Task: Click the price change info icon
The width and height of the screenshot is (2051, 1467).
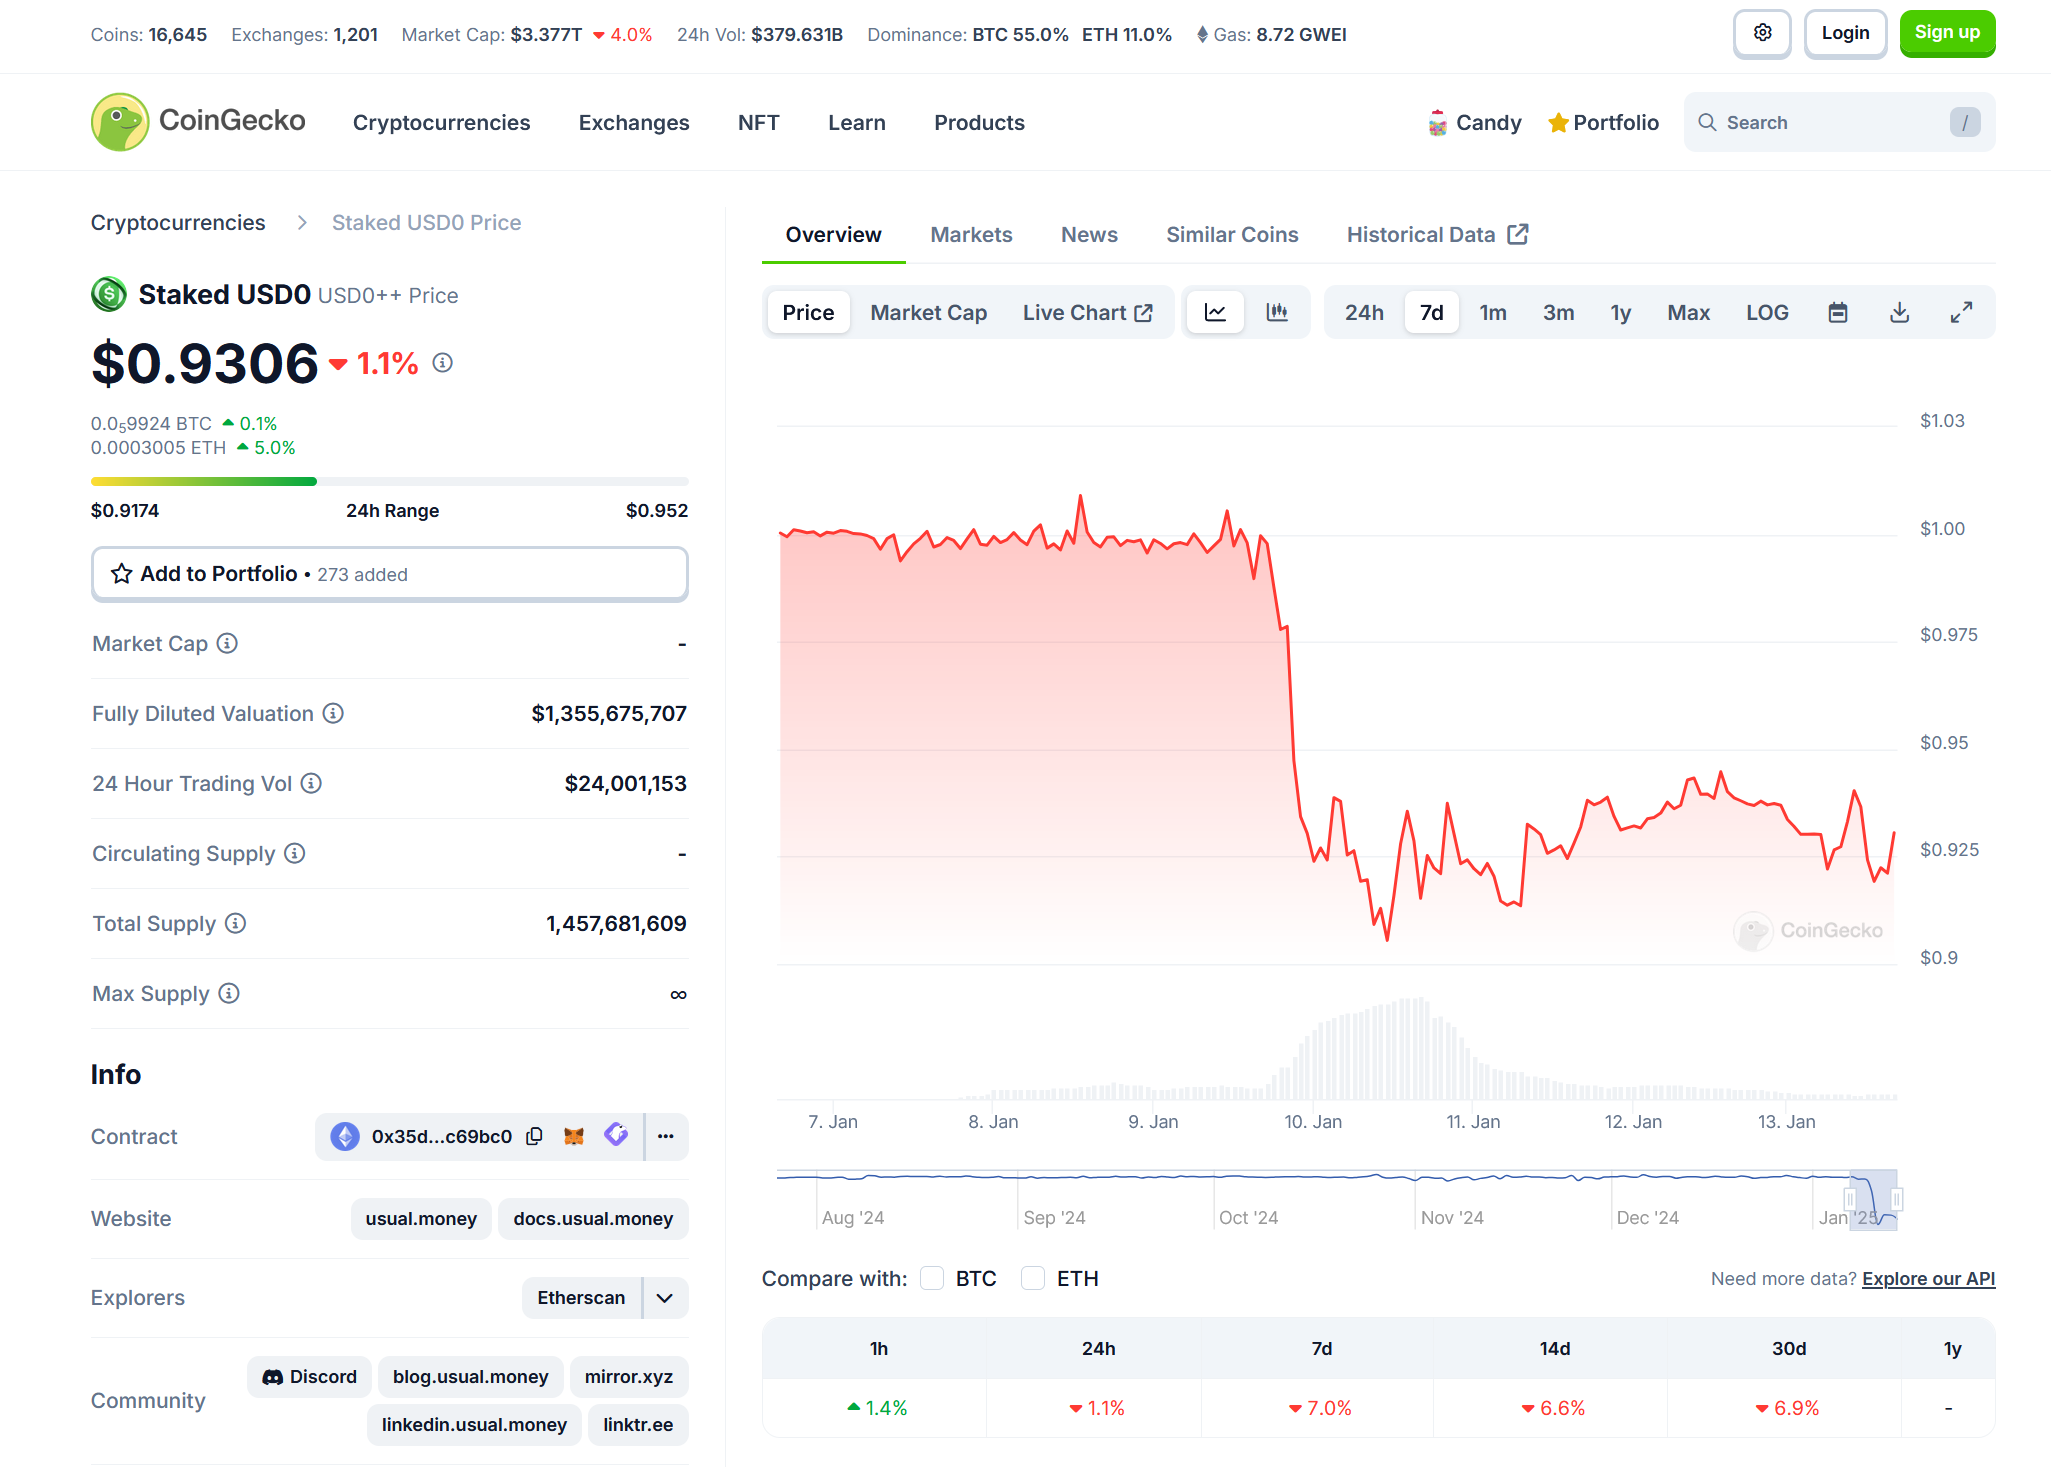Action: tap(443, 362)
